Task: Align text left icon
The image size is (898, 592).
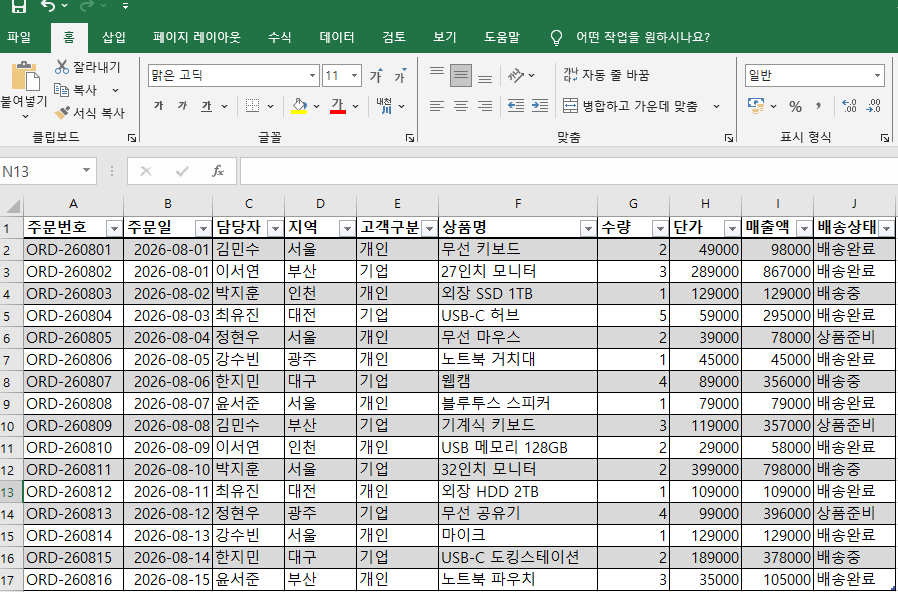Action: (x=437, y=106)
